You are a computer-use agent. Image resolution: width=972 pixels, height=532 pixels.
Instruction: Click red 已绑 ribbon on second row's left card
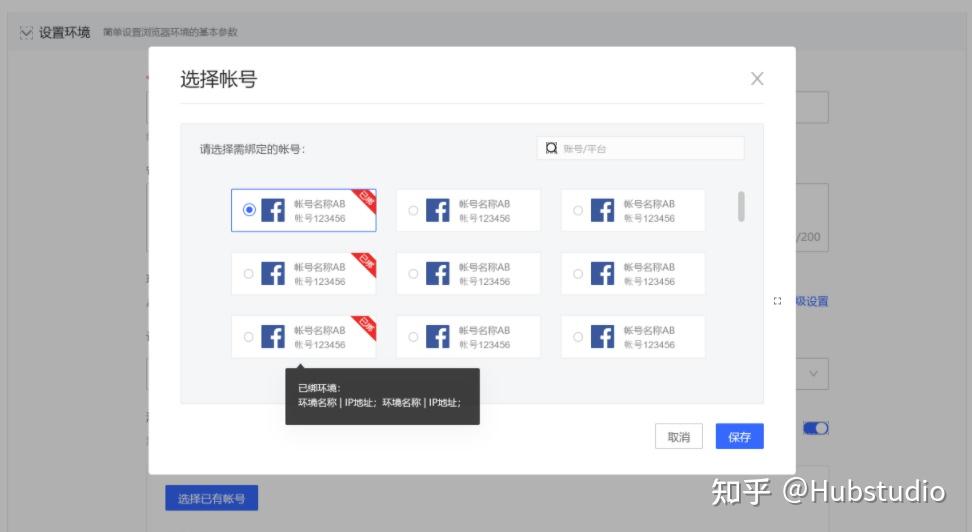[x=366, y=263]
